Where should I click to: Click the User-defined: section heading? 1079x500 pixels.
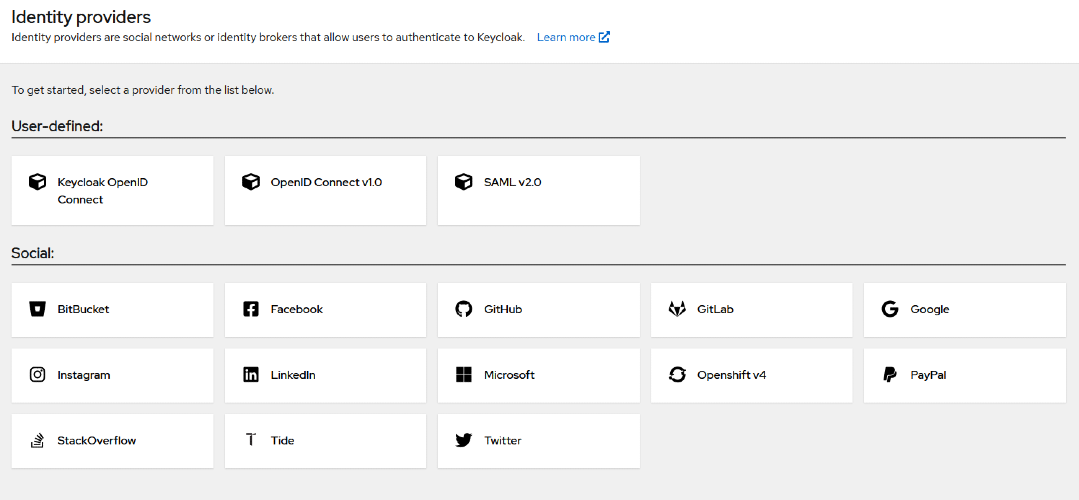coord(57,126)
